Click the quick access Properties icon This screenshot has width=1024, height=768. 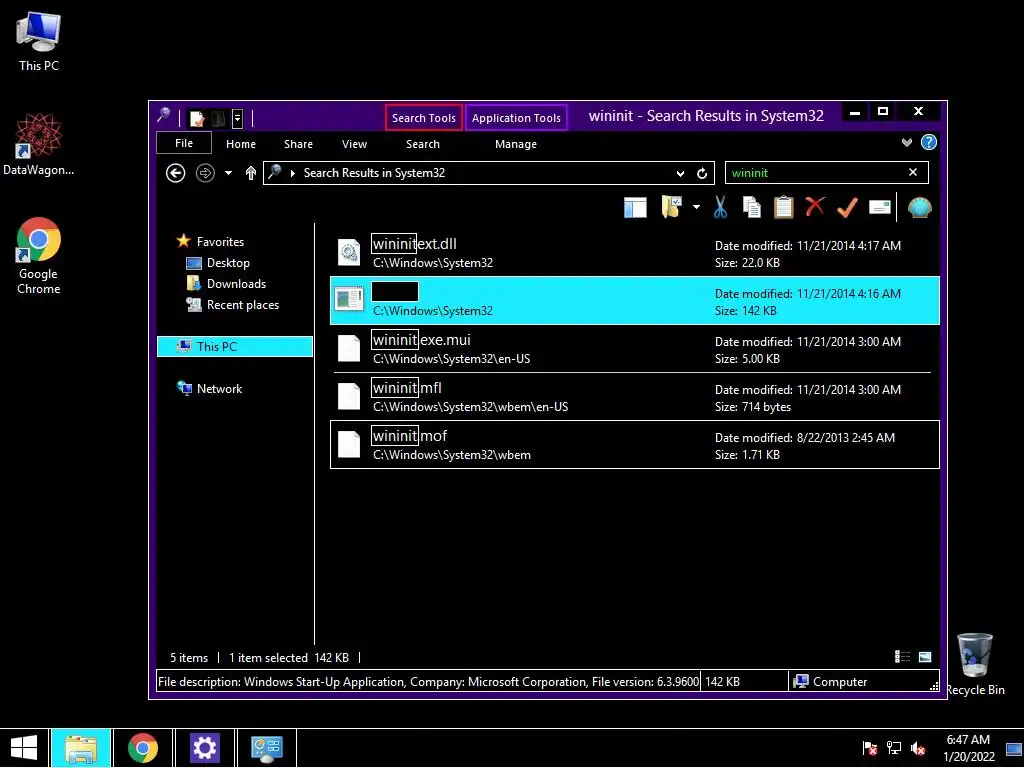click(197, 118)
